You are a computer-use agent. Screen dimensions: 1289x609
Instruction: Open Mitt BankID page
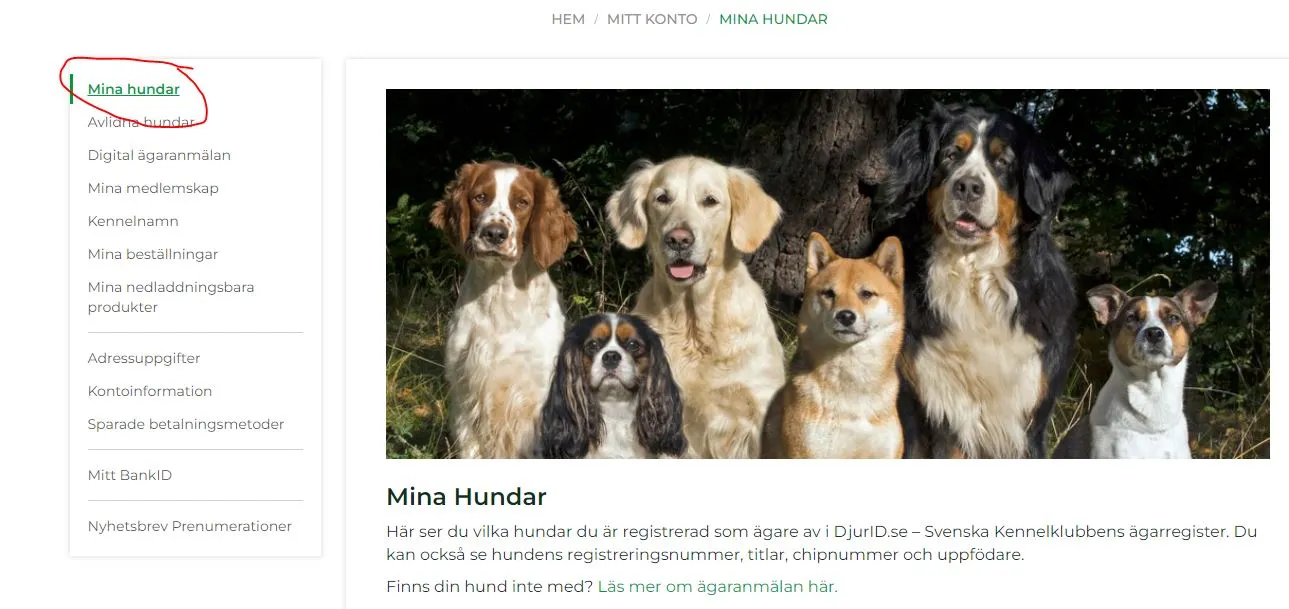click(x=130, y=475)
